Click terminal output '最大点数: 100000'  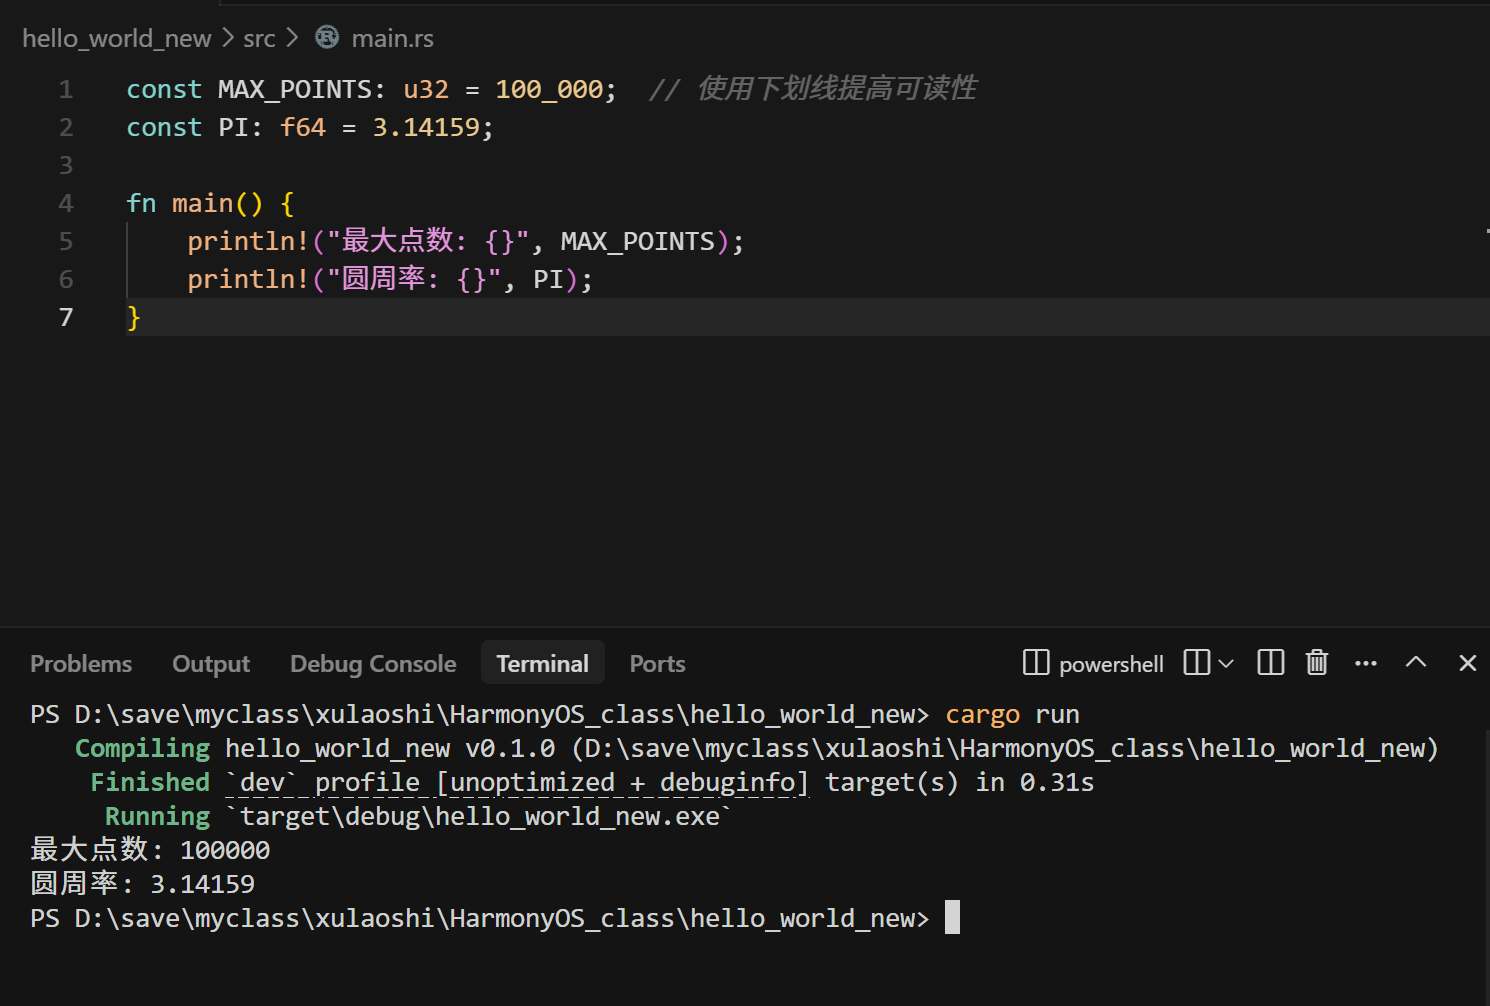[x=150, y=850]
